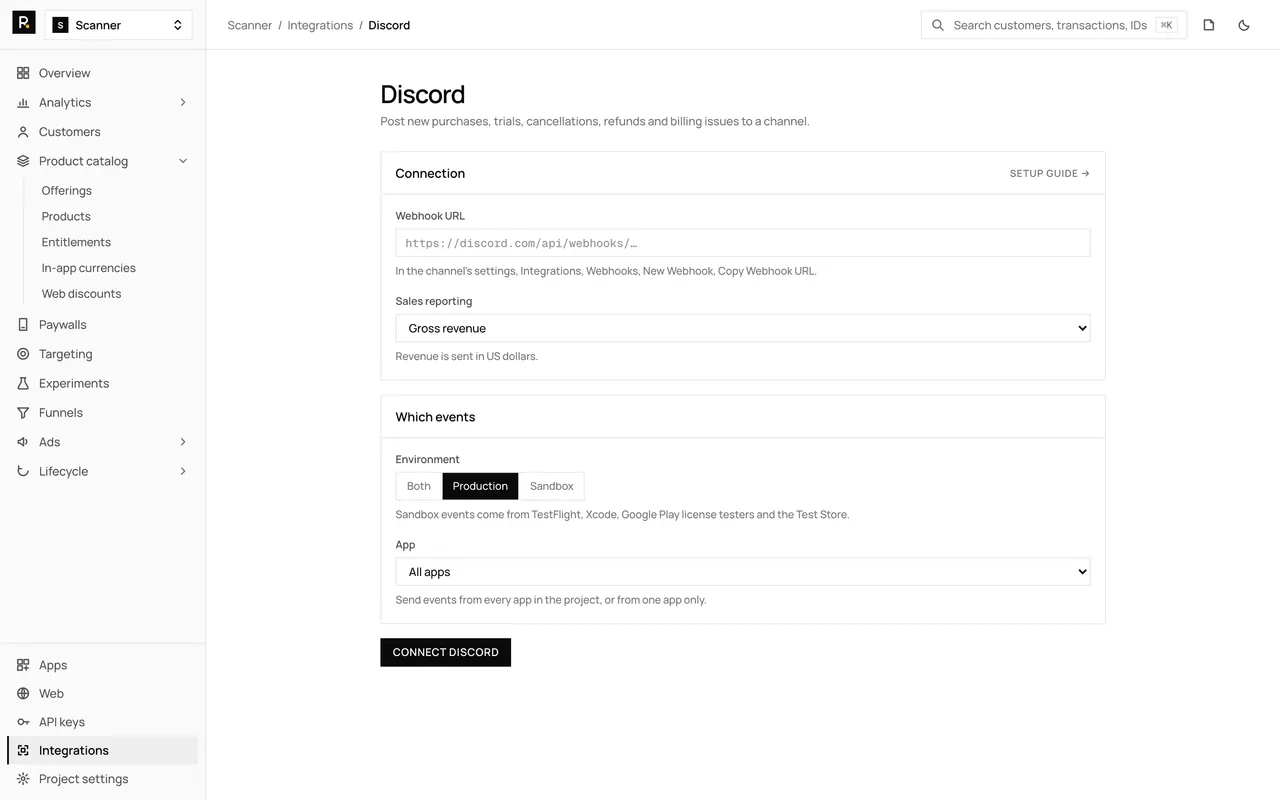Select Integrations in the sidebar
Screen dimensions: 1280x800
click(103, 750)
